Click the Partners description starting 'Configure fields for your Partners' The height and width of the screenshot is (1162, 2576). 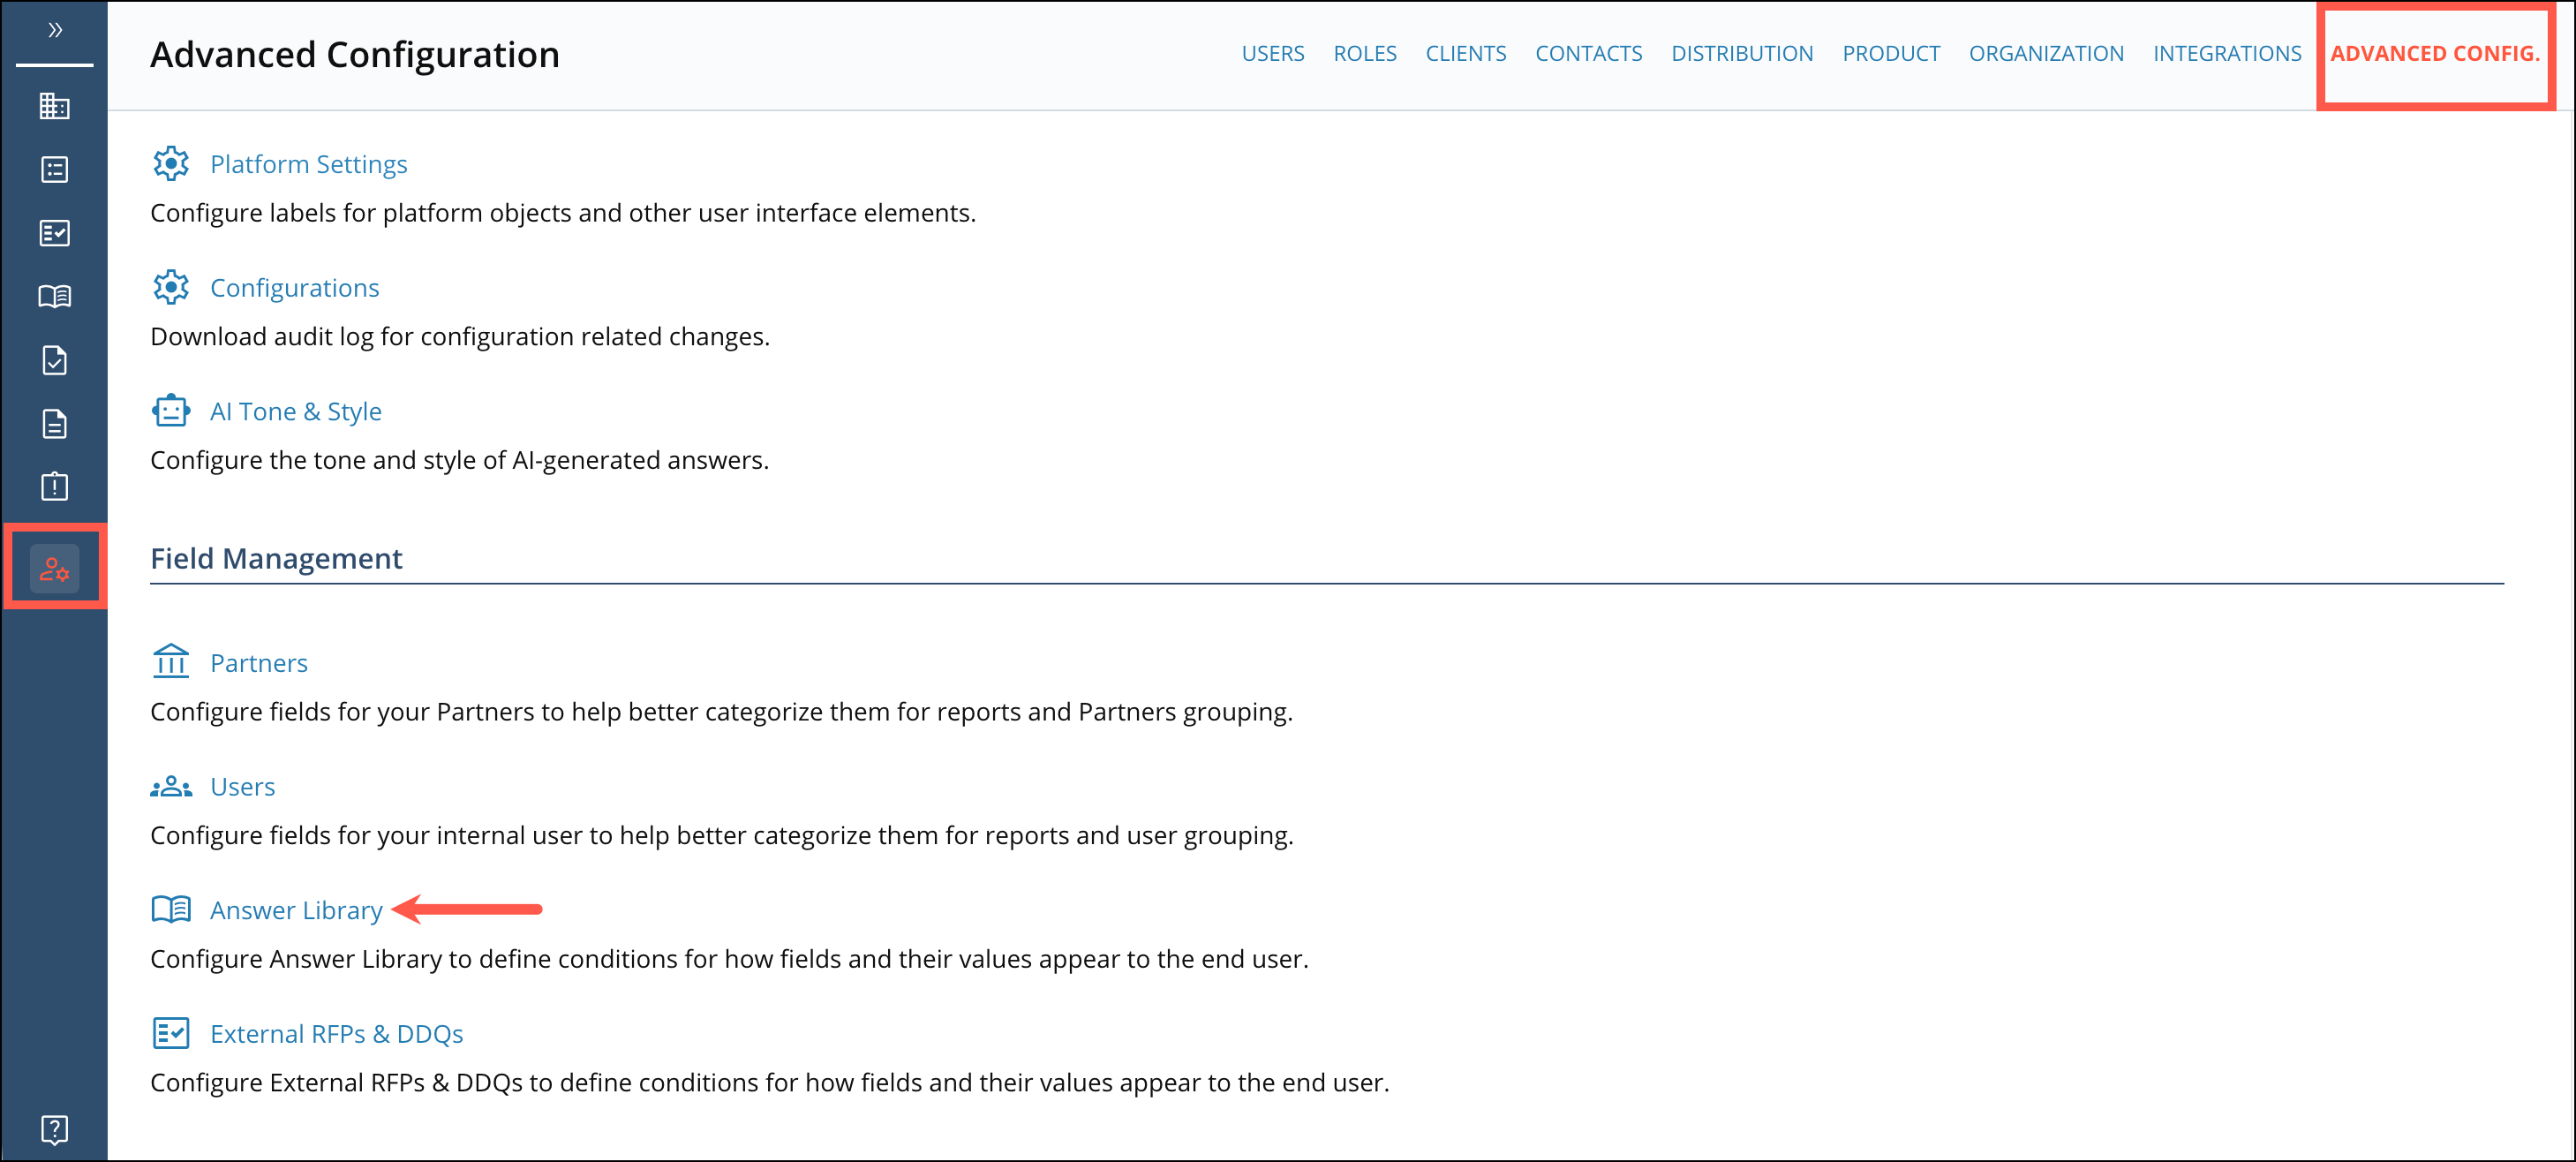(x=721, y=712)
